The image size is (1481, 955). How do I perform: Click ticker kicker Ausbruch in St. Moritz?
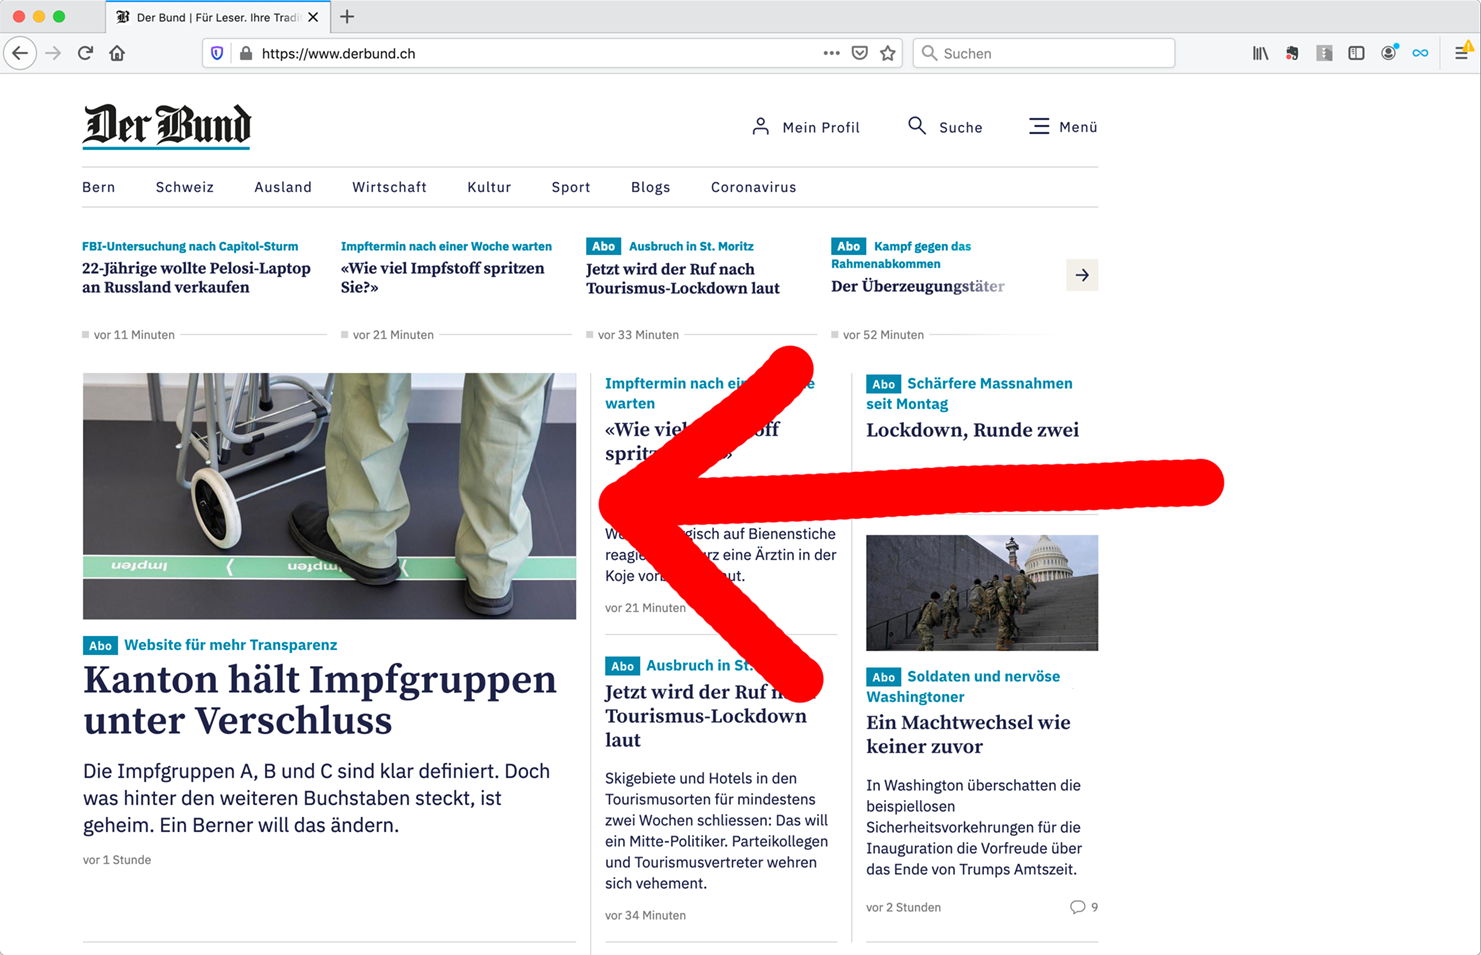pos(691,246)
